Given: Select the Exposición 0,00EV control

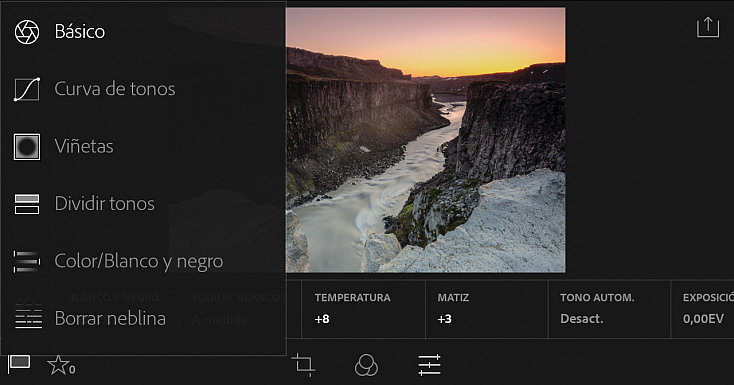Looking at the screenshot, I should tap(703, 309).
